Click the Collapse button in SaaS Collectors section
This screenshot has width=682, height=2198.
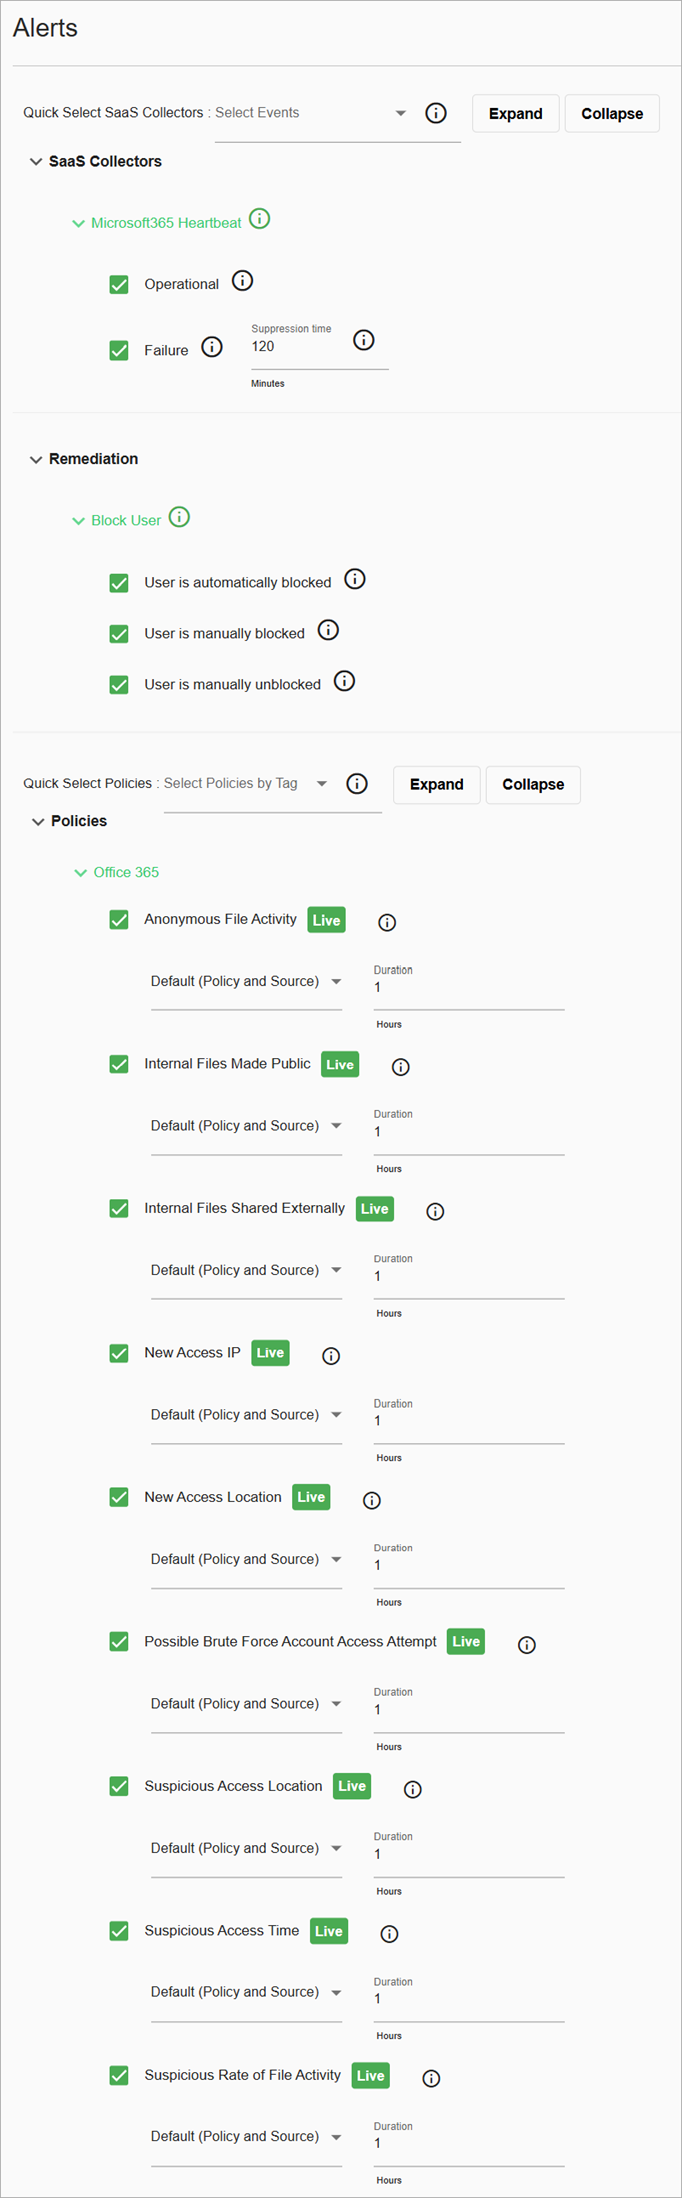pos(611,113)
